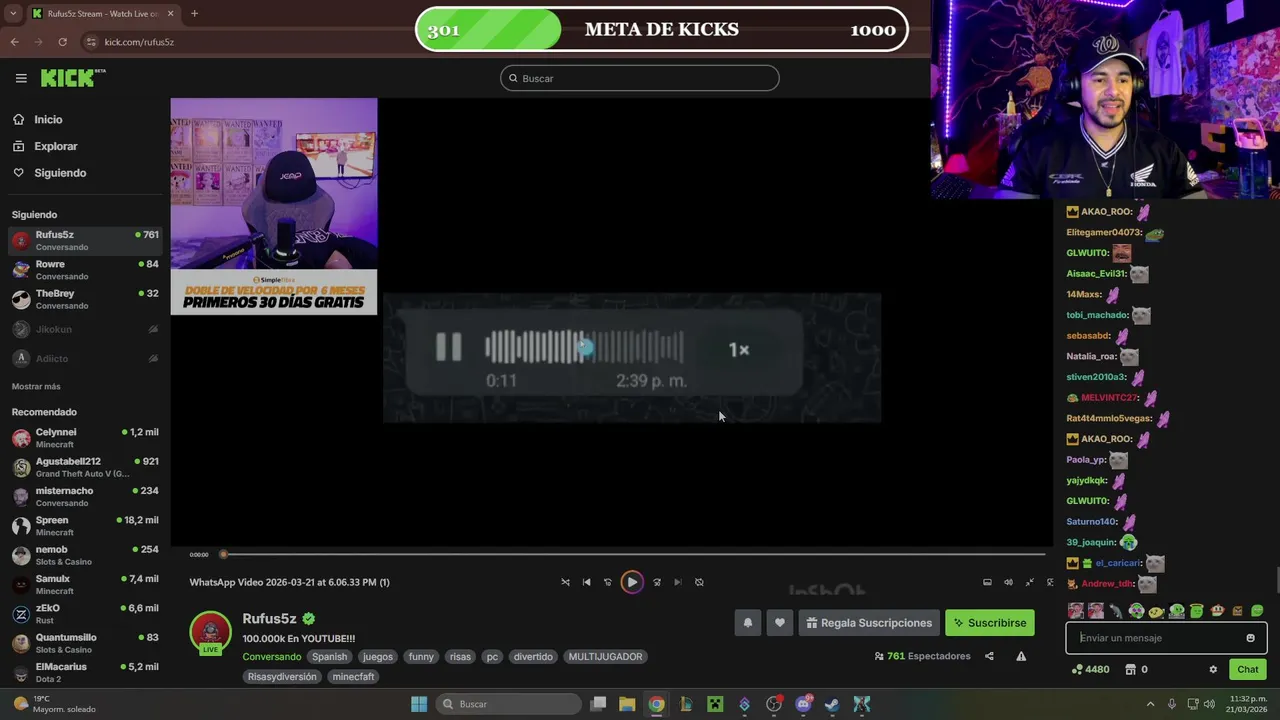Report stream with warning triangle icon
1280x720 pixels.
1021,656
